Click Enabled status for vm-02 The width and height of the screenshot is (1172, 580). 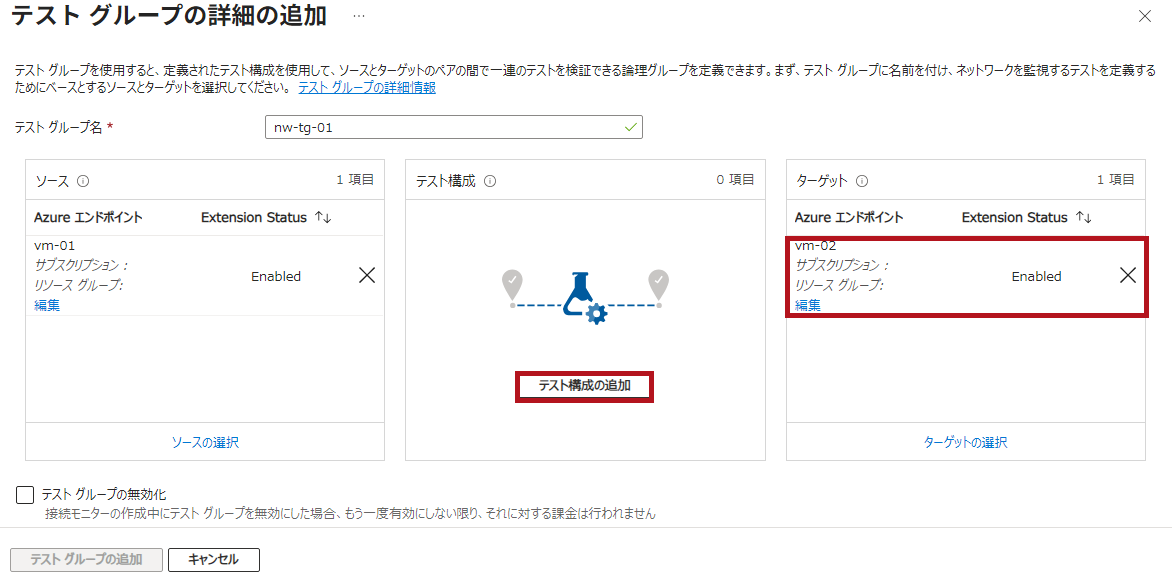pyautogui.click(x=1037, y=276)
